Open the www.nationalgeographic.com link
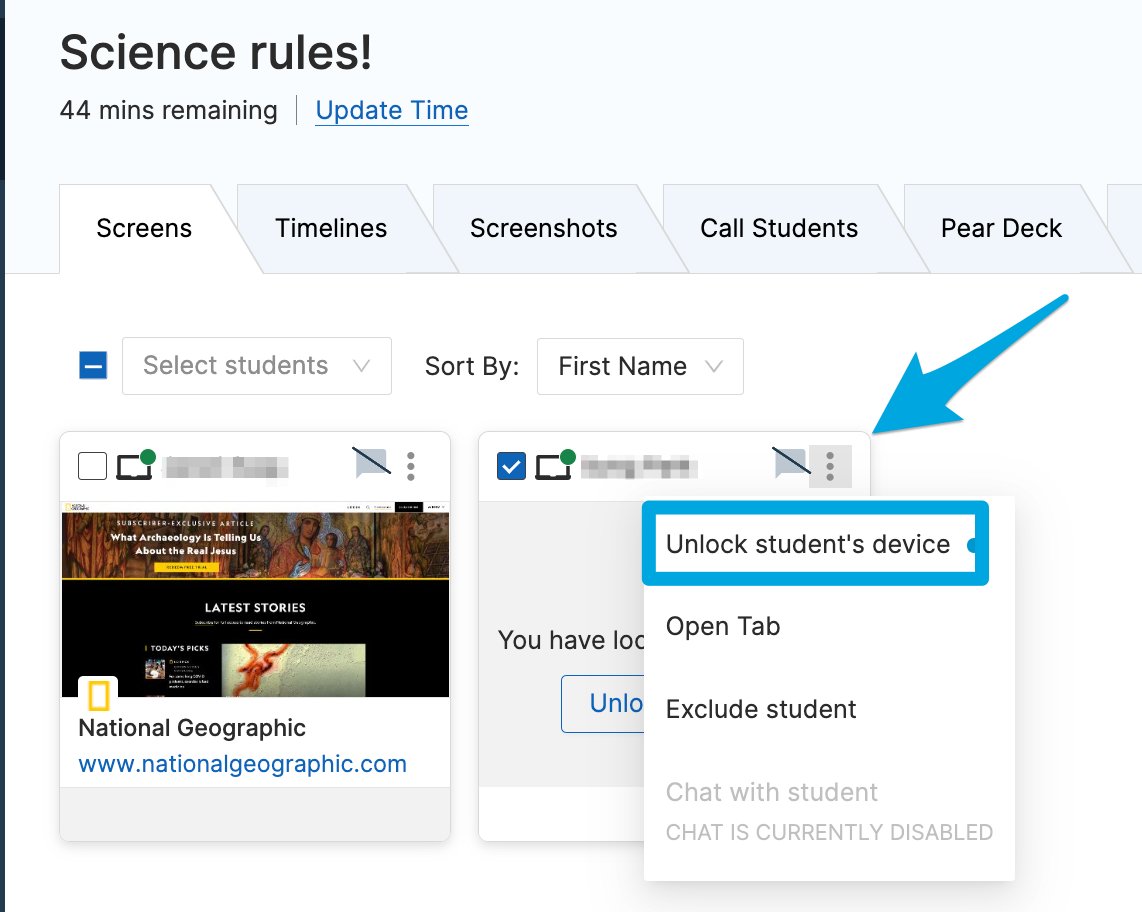 (243, 764)
